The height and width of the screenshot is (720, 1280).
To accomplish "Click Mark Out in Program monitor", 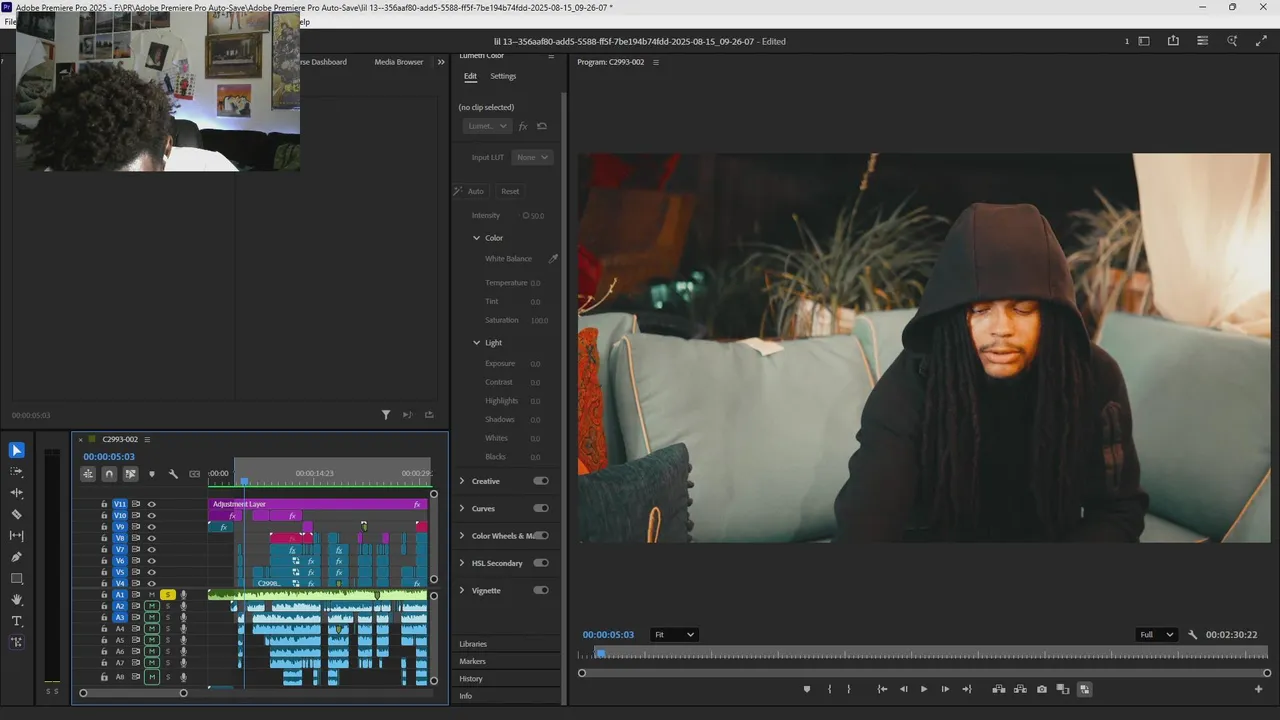I will pos(849,689).
